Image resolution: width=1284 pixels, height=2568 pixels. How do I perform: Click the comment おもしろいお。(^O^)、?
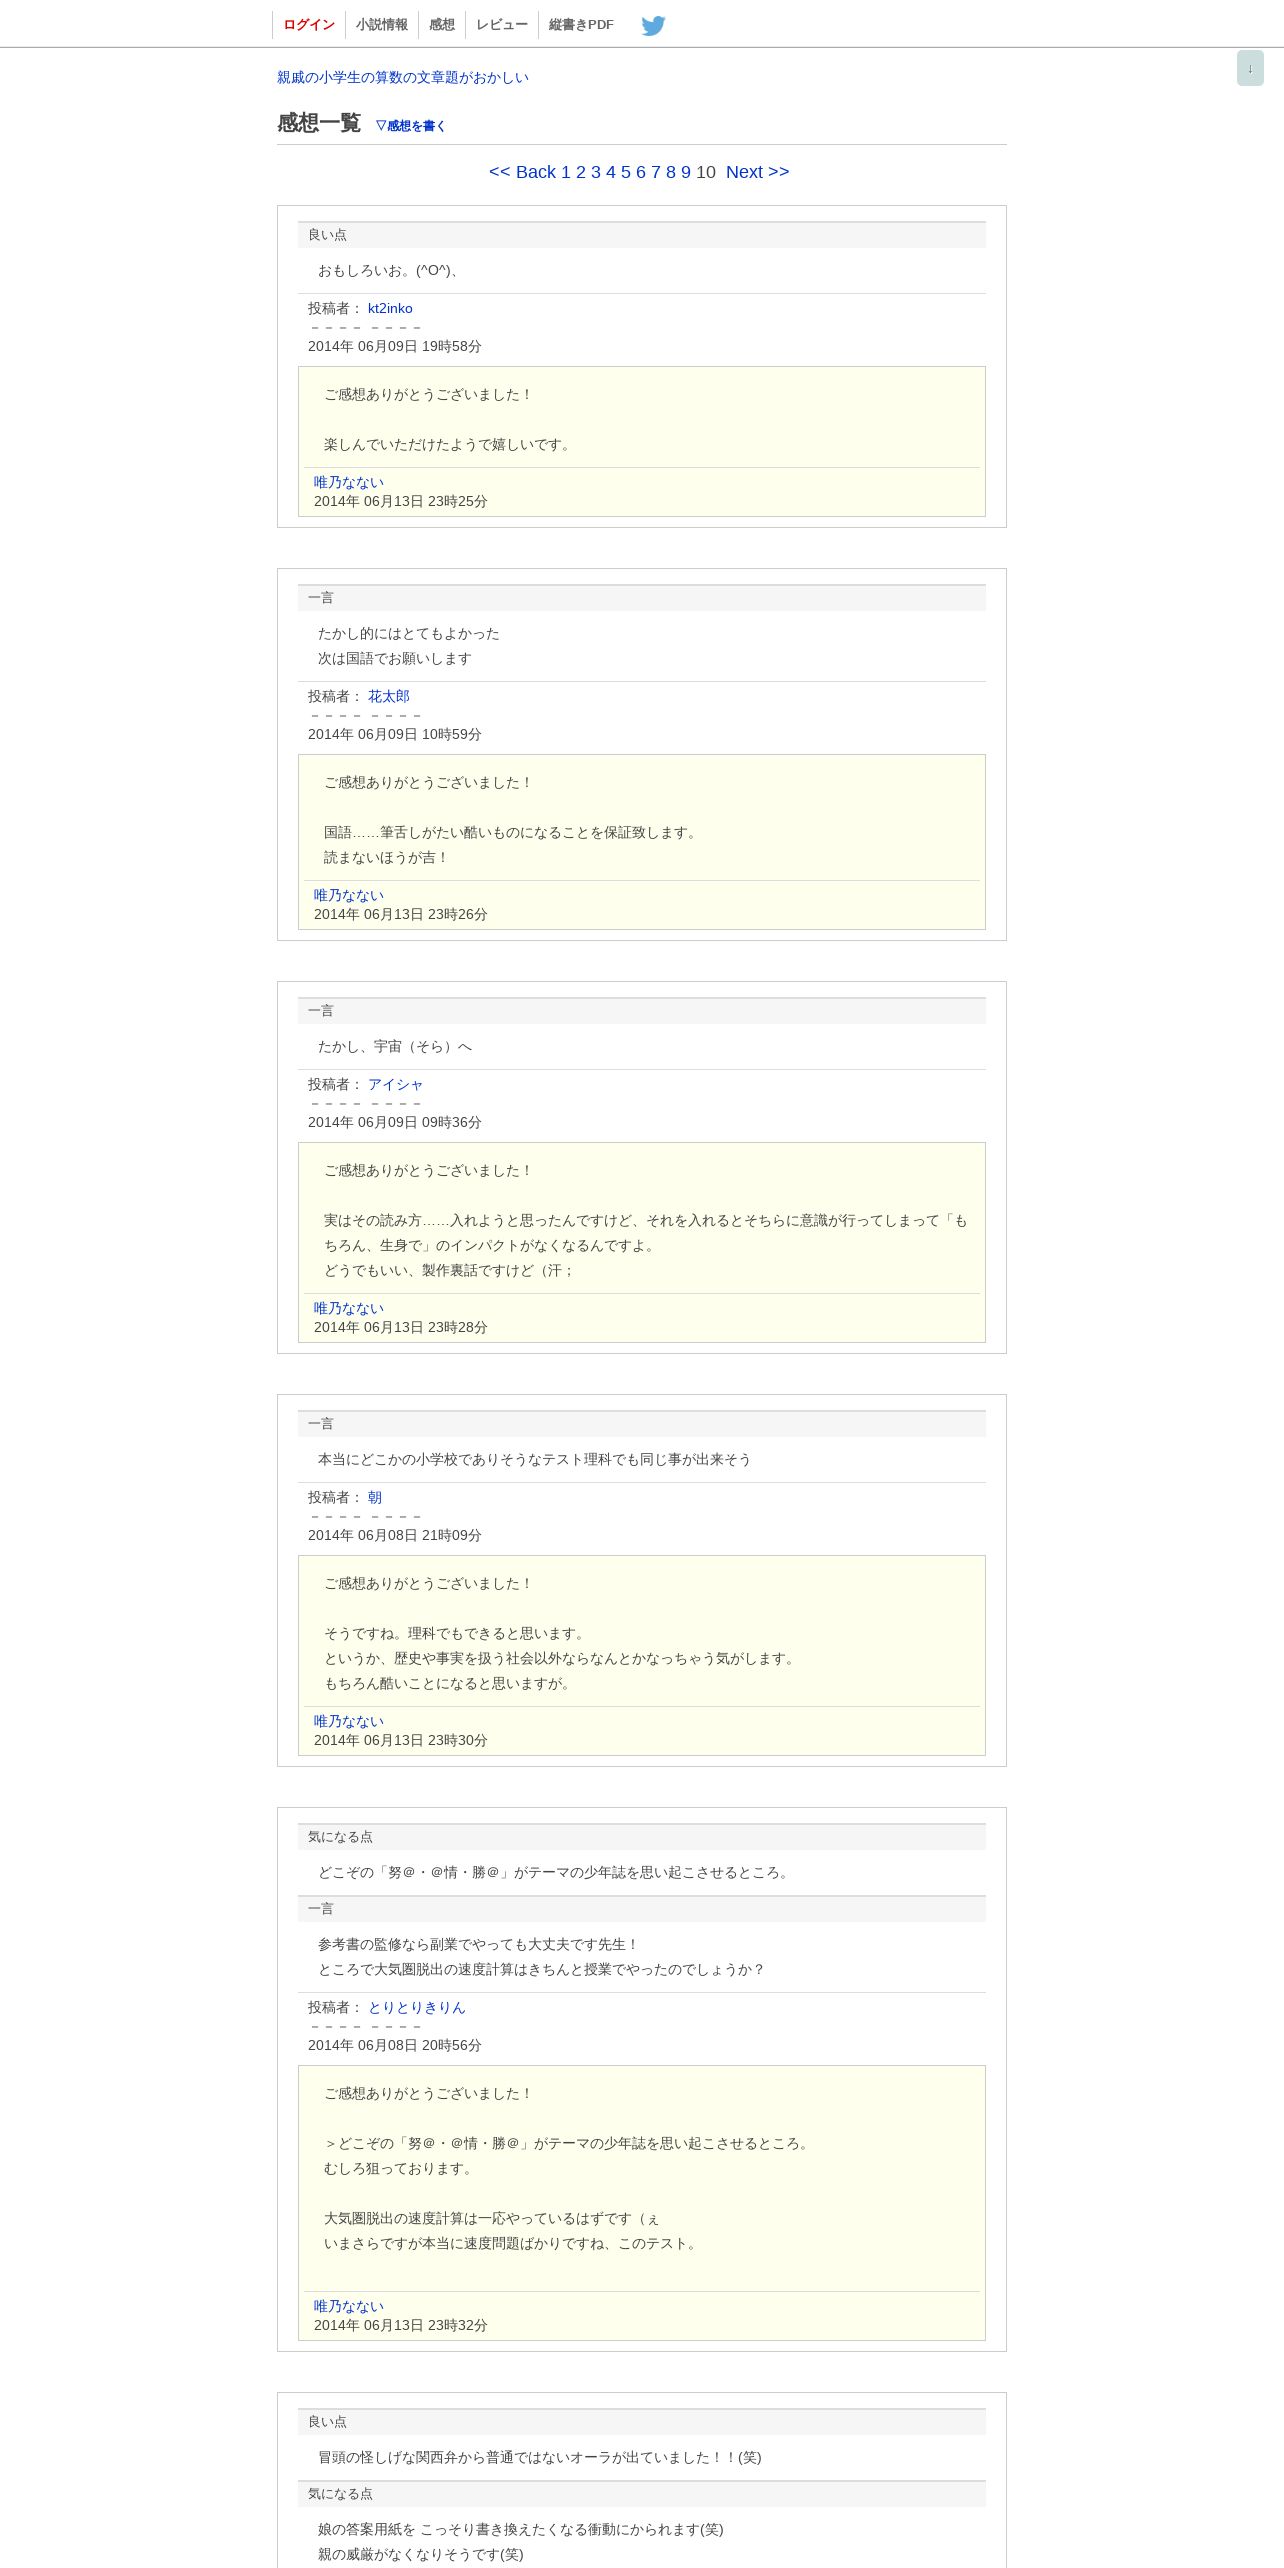point(389,271)
